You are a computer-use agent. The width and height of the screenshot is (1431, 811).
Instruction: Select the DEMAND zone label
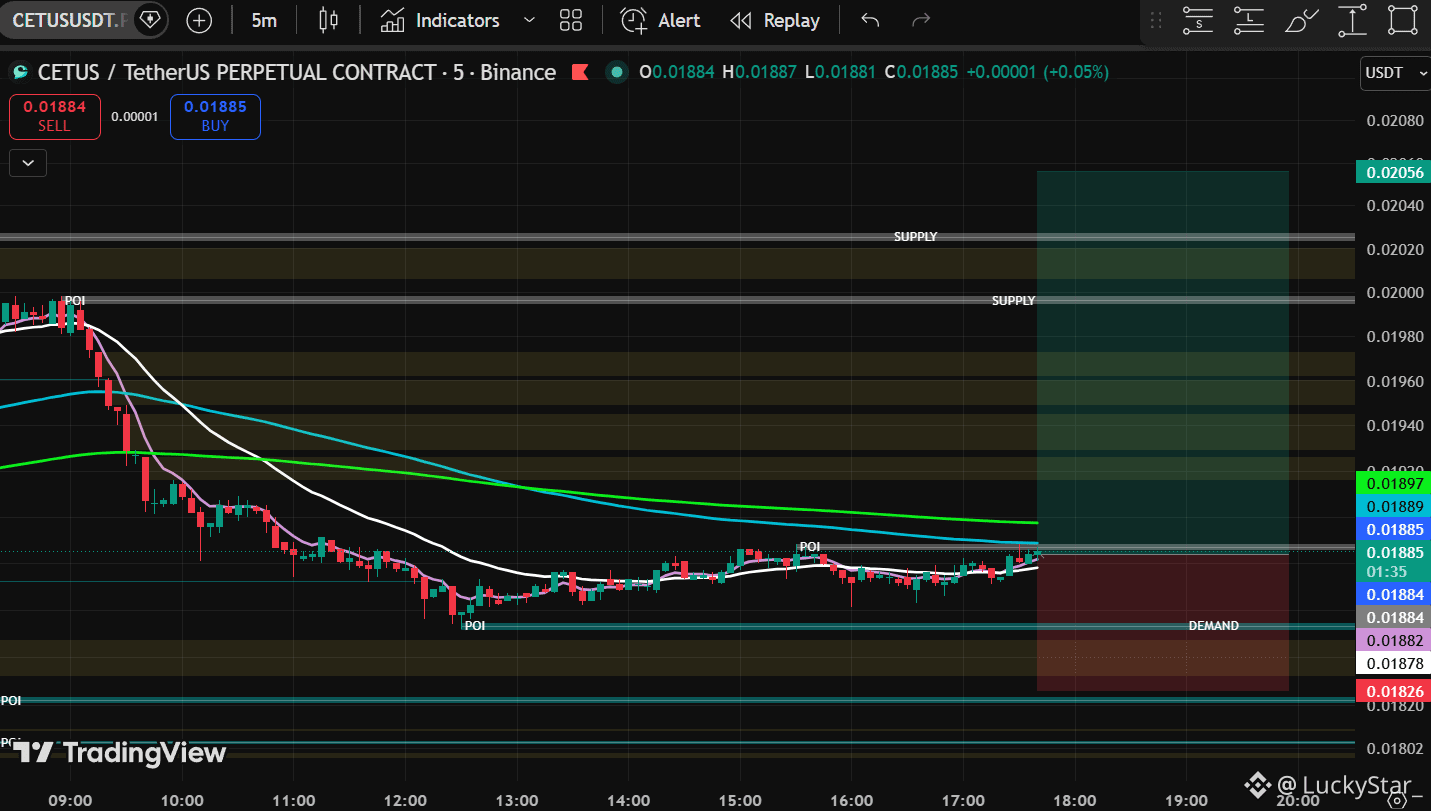click(1213, 626)
